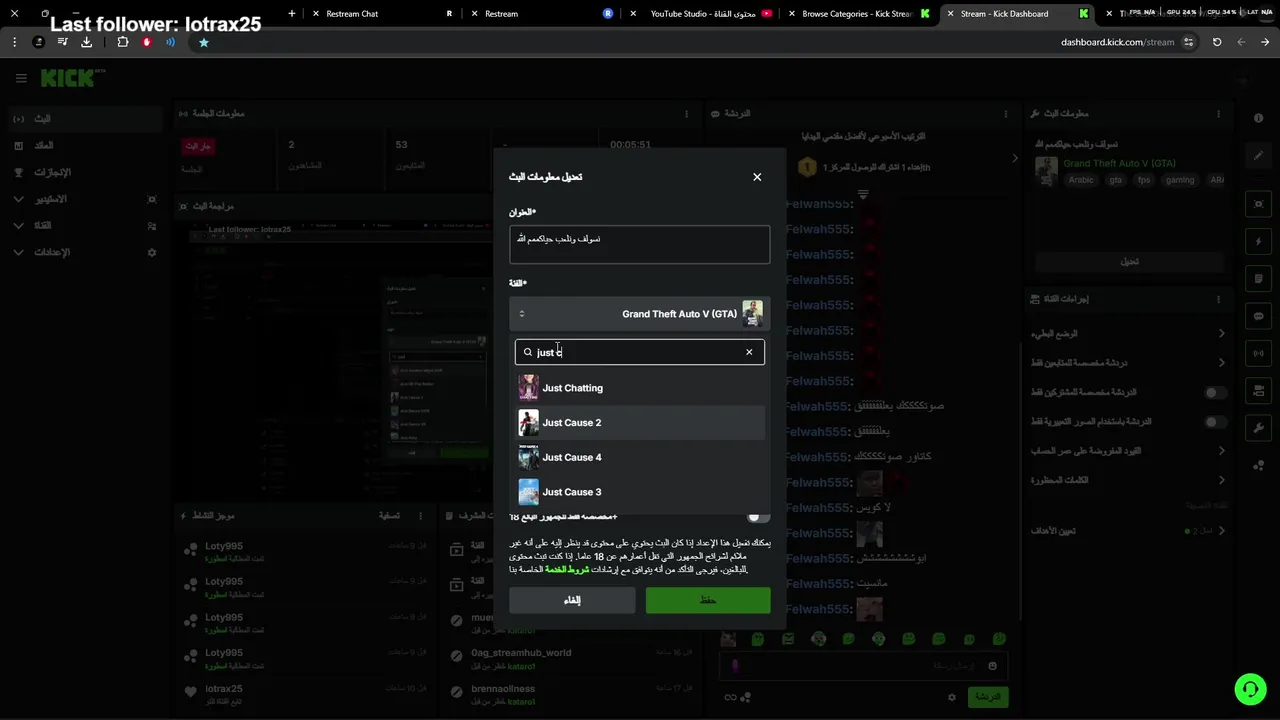Click the Just Chatting category thumbnail
1280x720 pixels.
528,388
